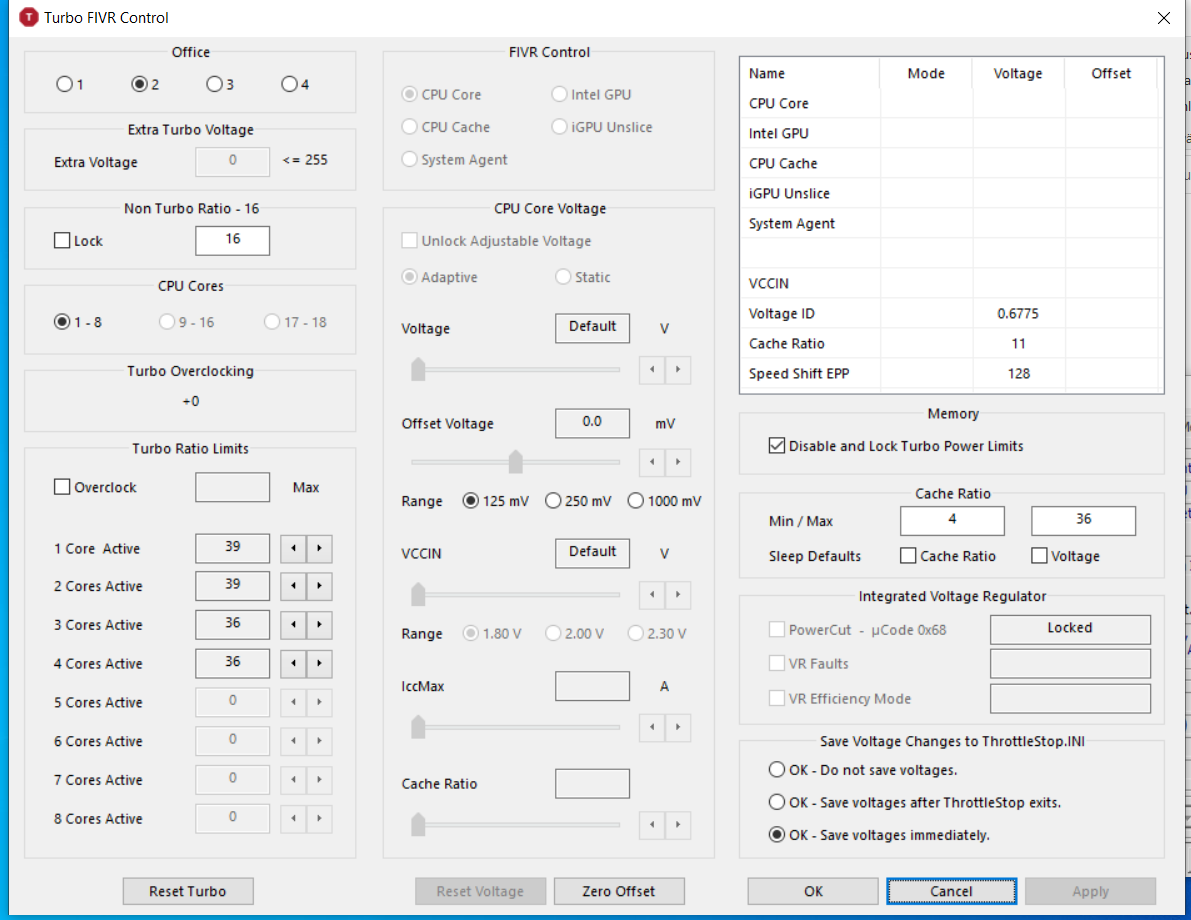Enable Sleep Defaults Cache Ratio checkbox
This screenshot has height=920, width=1191.
pyautogui.click(x=908, y=556)
